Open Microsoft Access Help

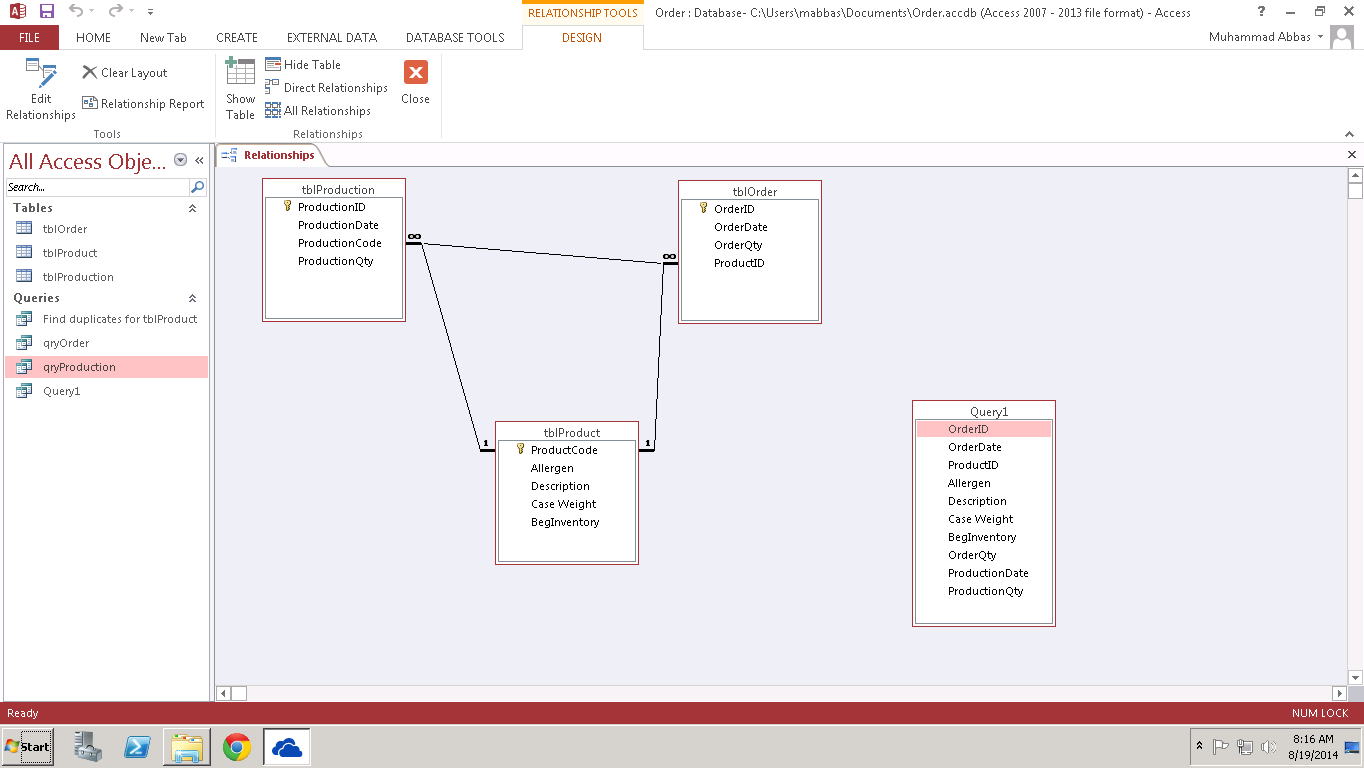coord(1261,12)
